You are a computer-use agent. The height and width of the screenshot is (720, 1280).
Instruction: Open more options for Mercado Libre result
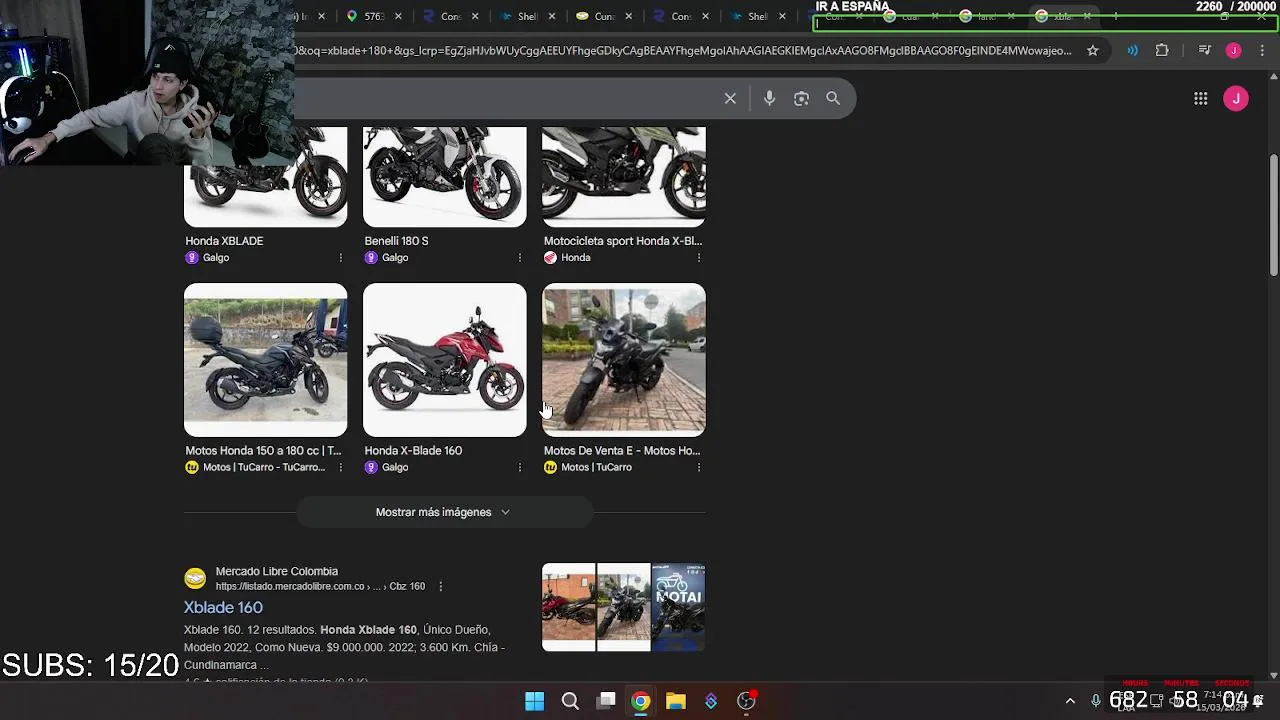440,586
